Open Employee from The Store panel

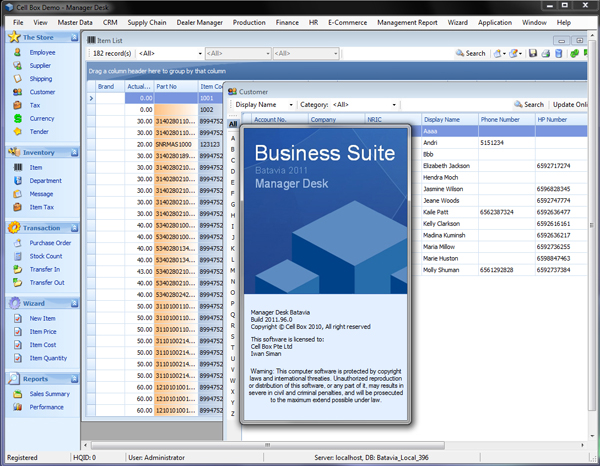pos(42,52)
